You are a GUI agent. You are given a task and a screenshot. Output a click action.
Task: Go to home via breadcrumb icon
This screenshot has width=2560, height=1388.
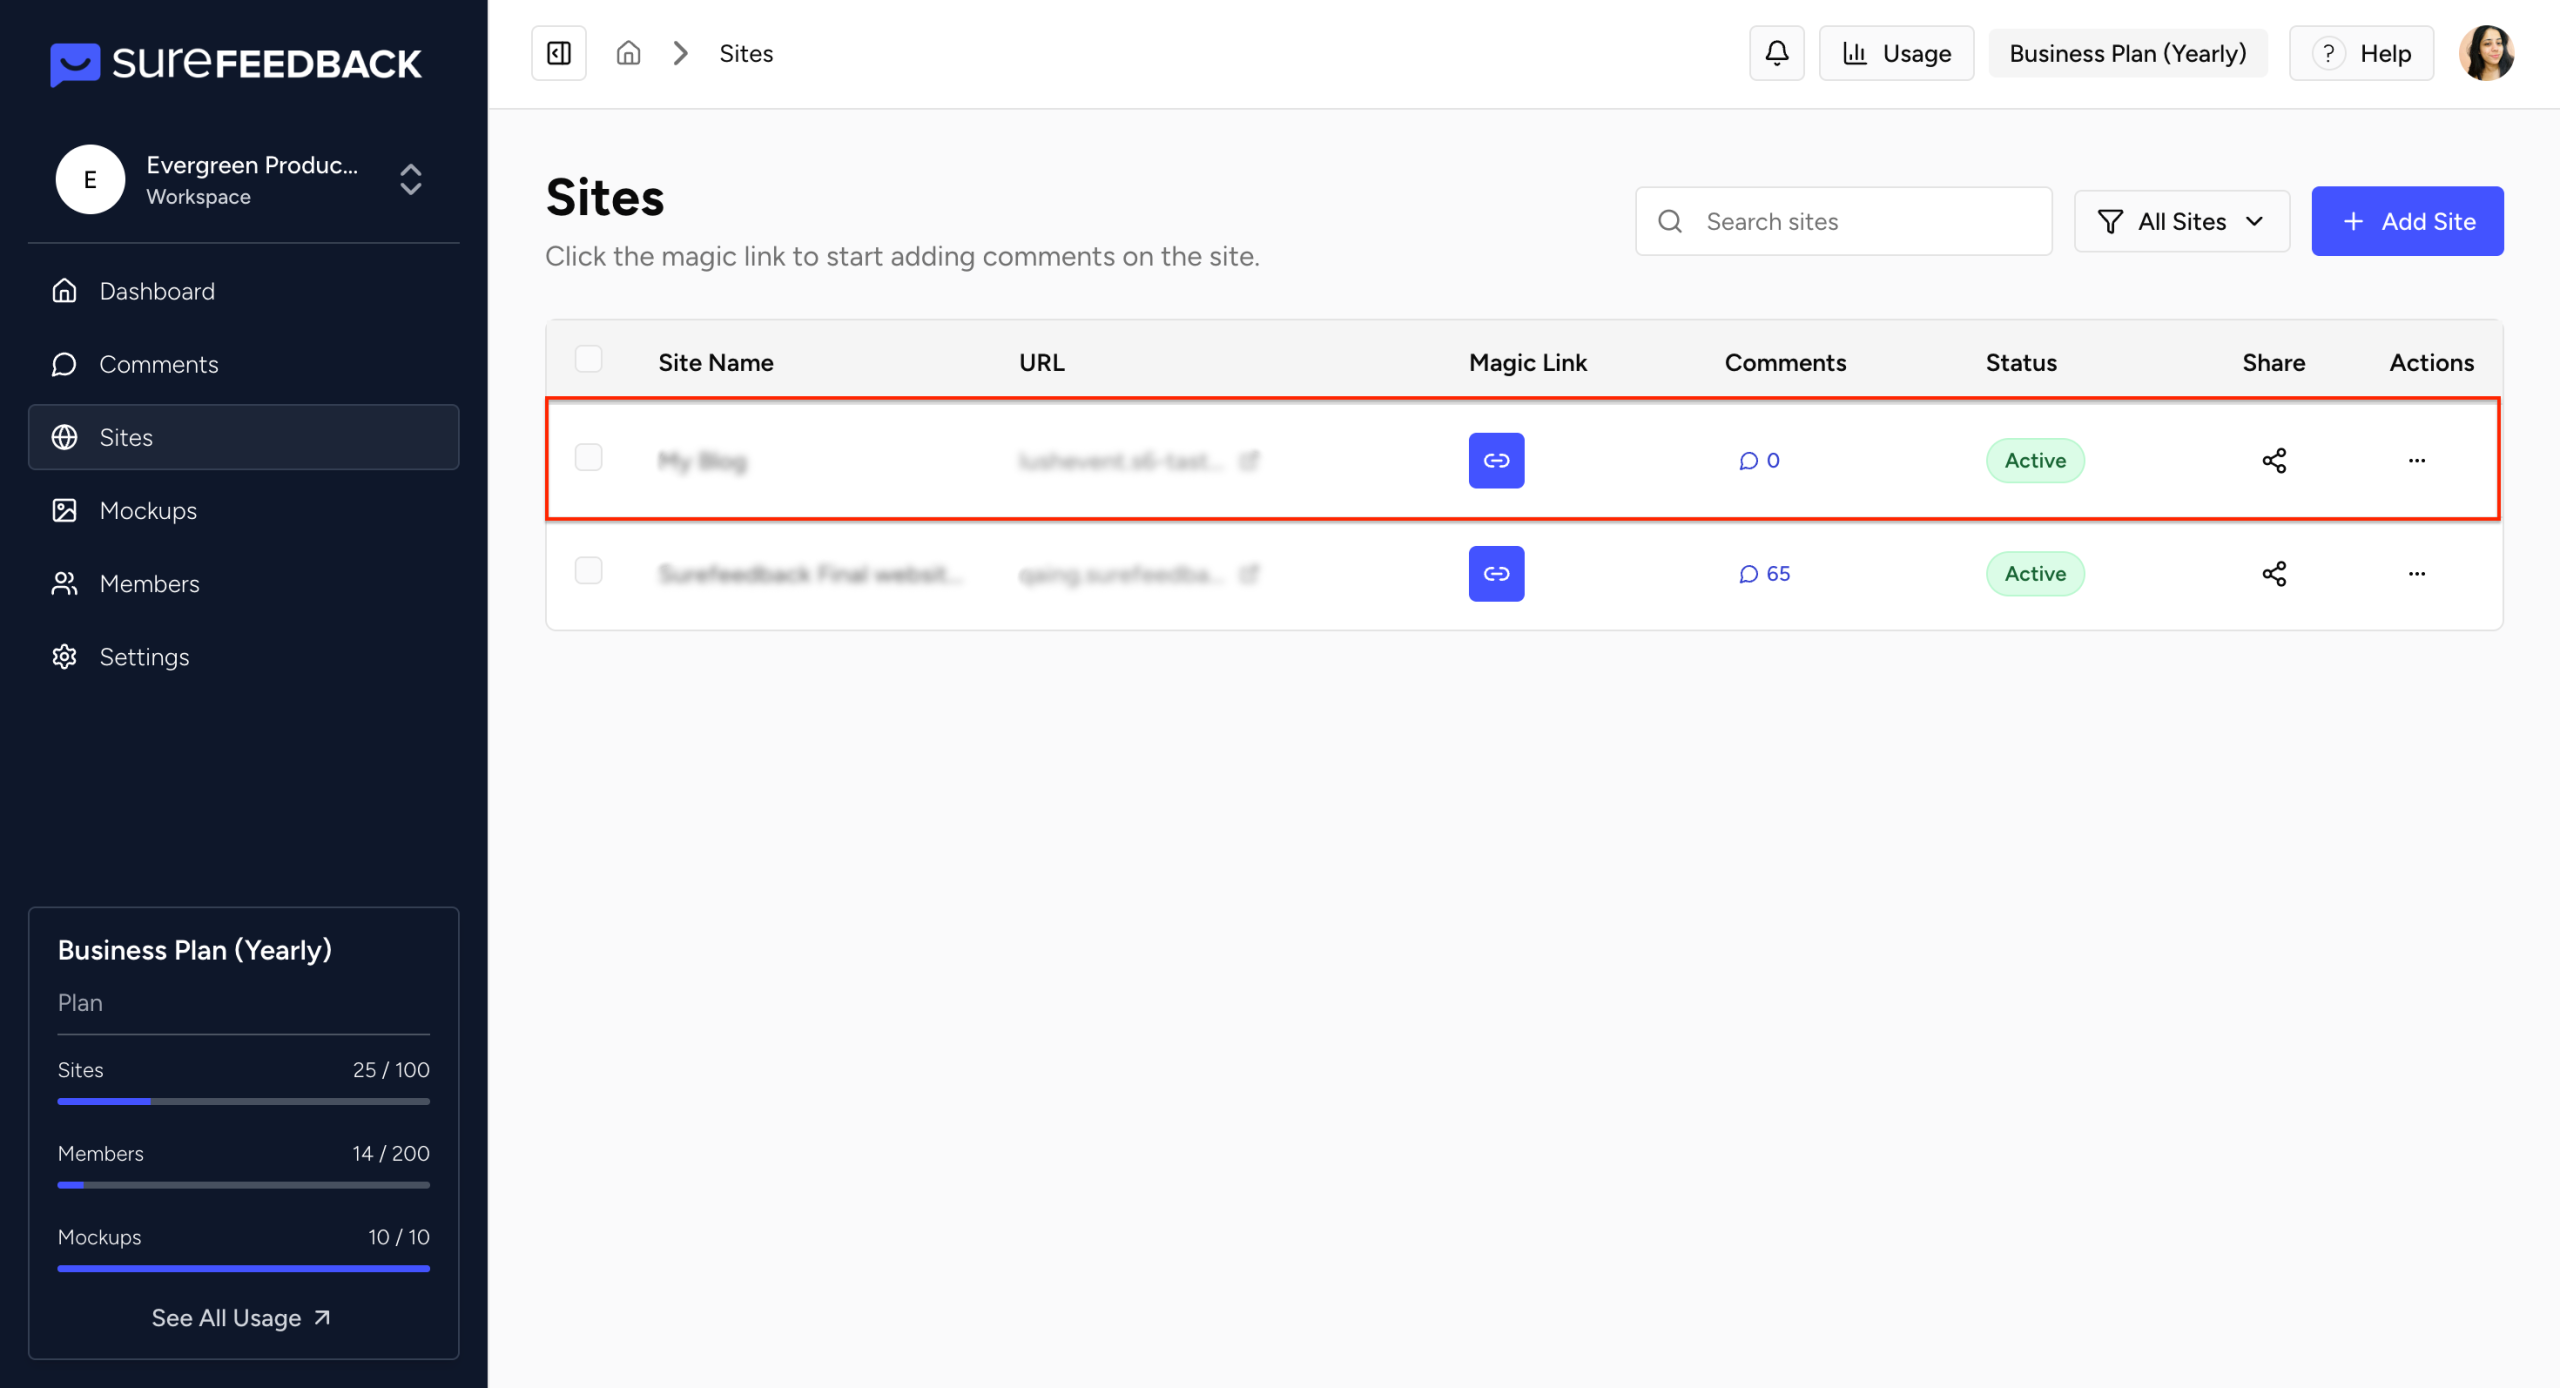tap(628, 53)
